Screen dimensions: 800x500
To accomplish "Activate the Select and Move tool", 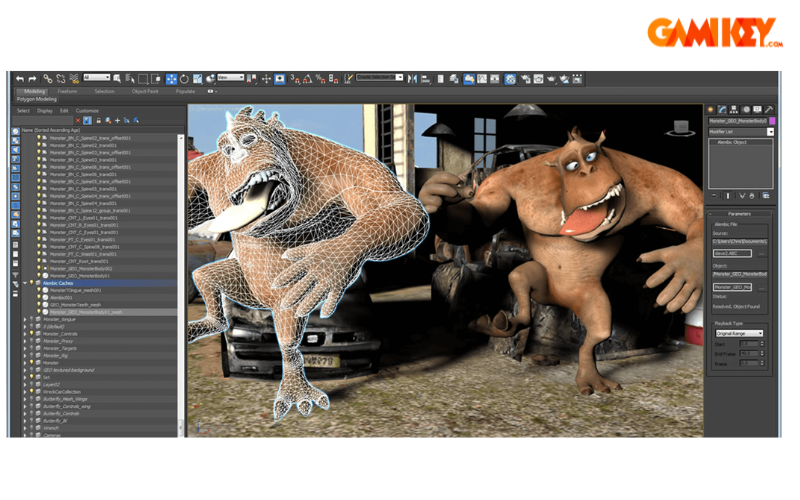I will 171,79.
